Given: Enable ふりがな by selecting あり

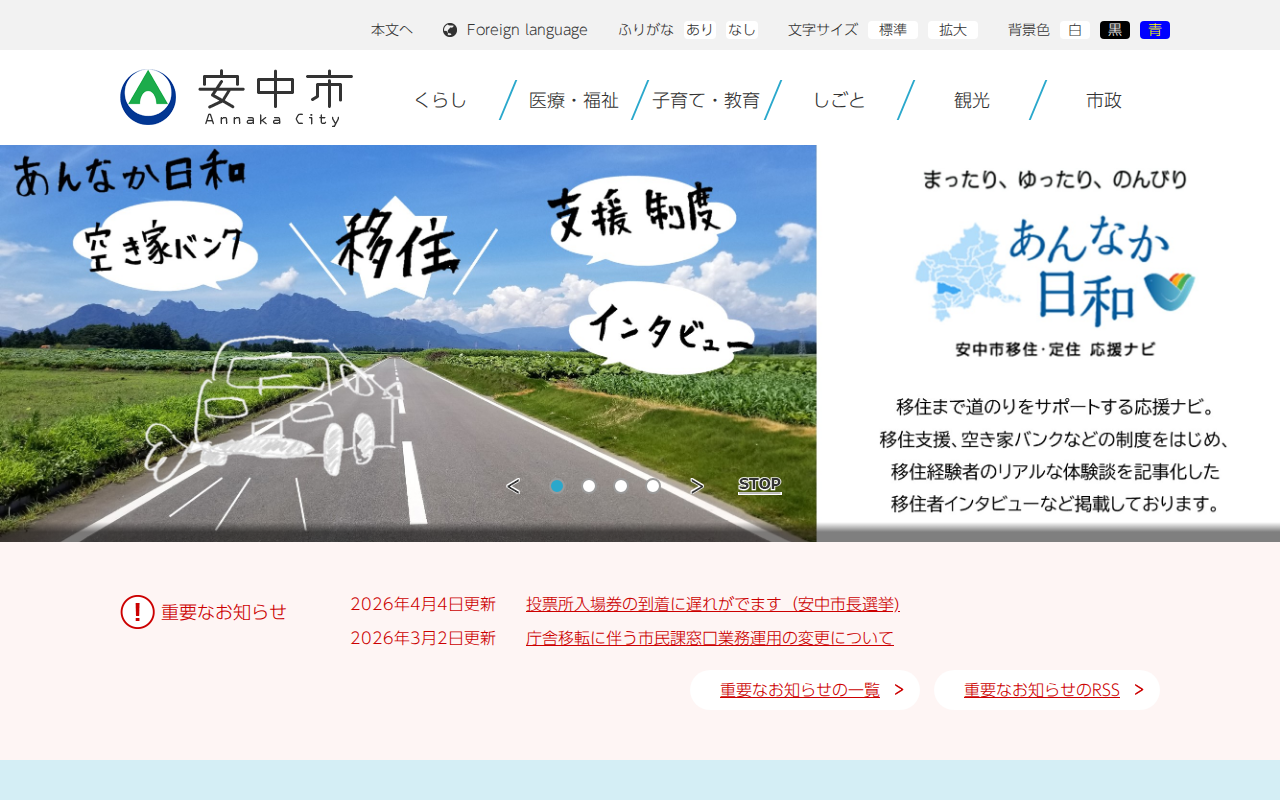Looking at the screenshot, I should 698,29.
